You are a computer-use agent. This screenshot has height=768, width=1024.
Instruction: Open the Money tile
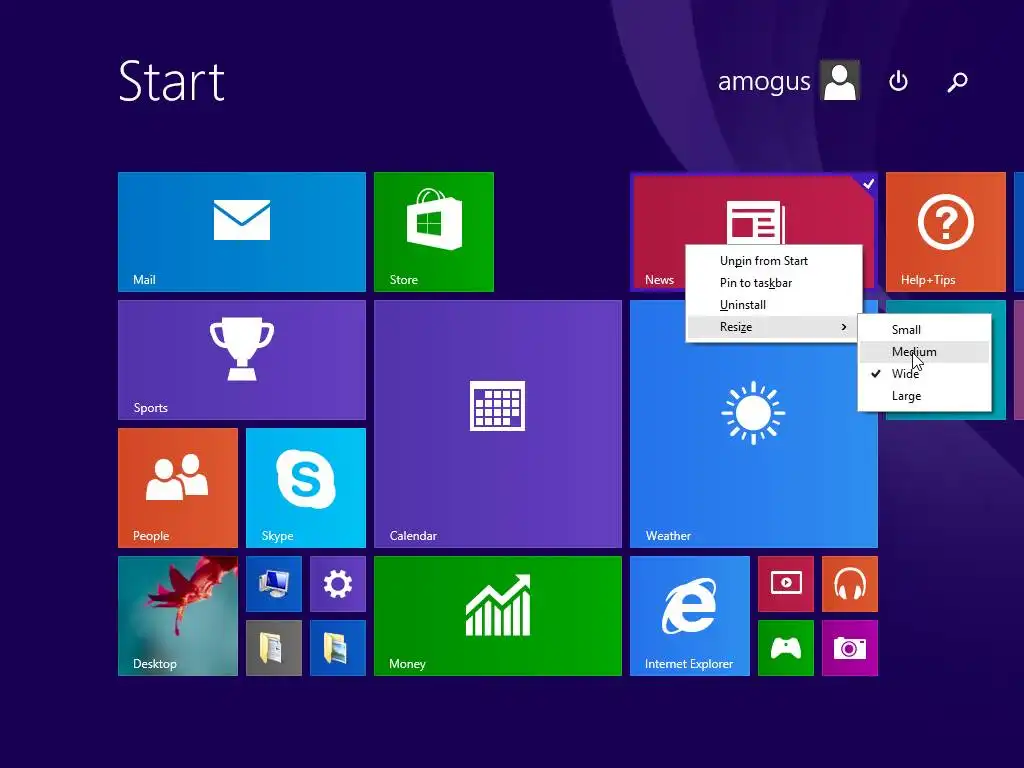tap(498, 616)
